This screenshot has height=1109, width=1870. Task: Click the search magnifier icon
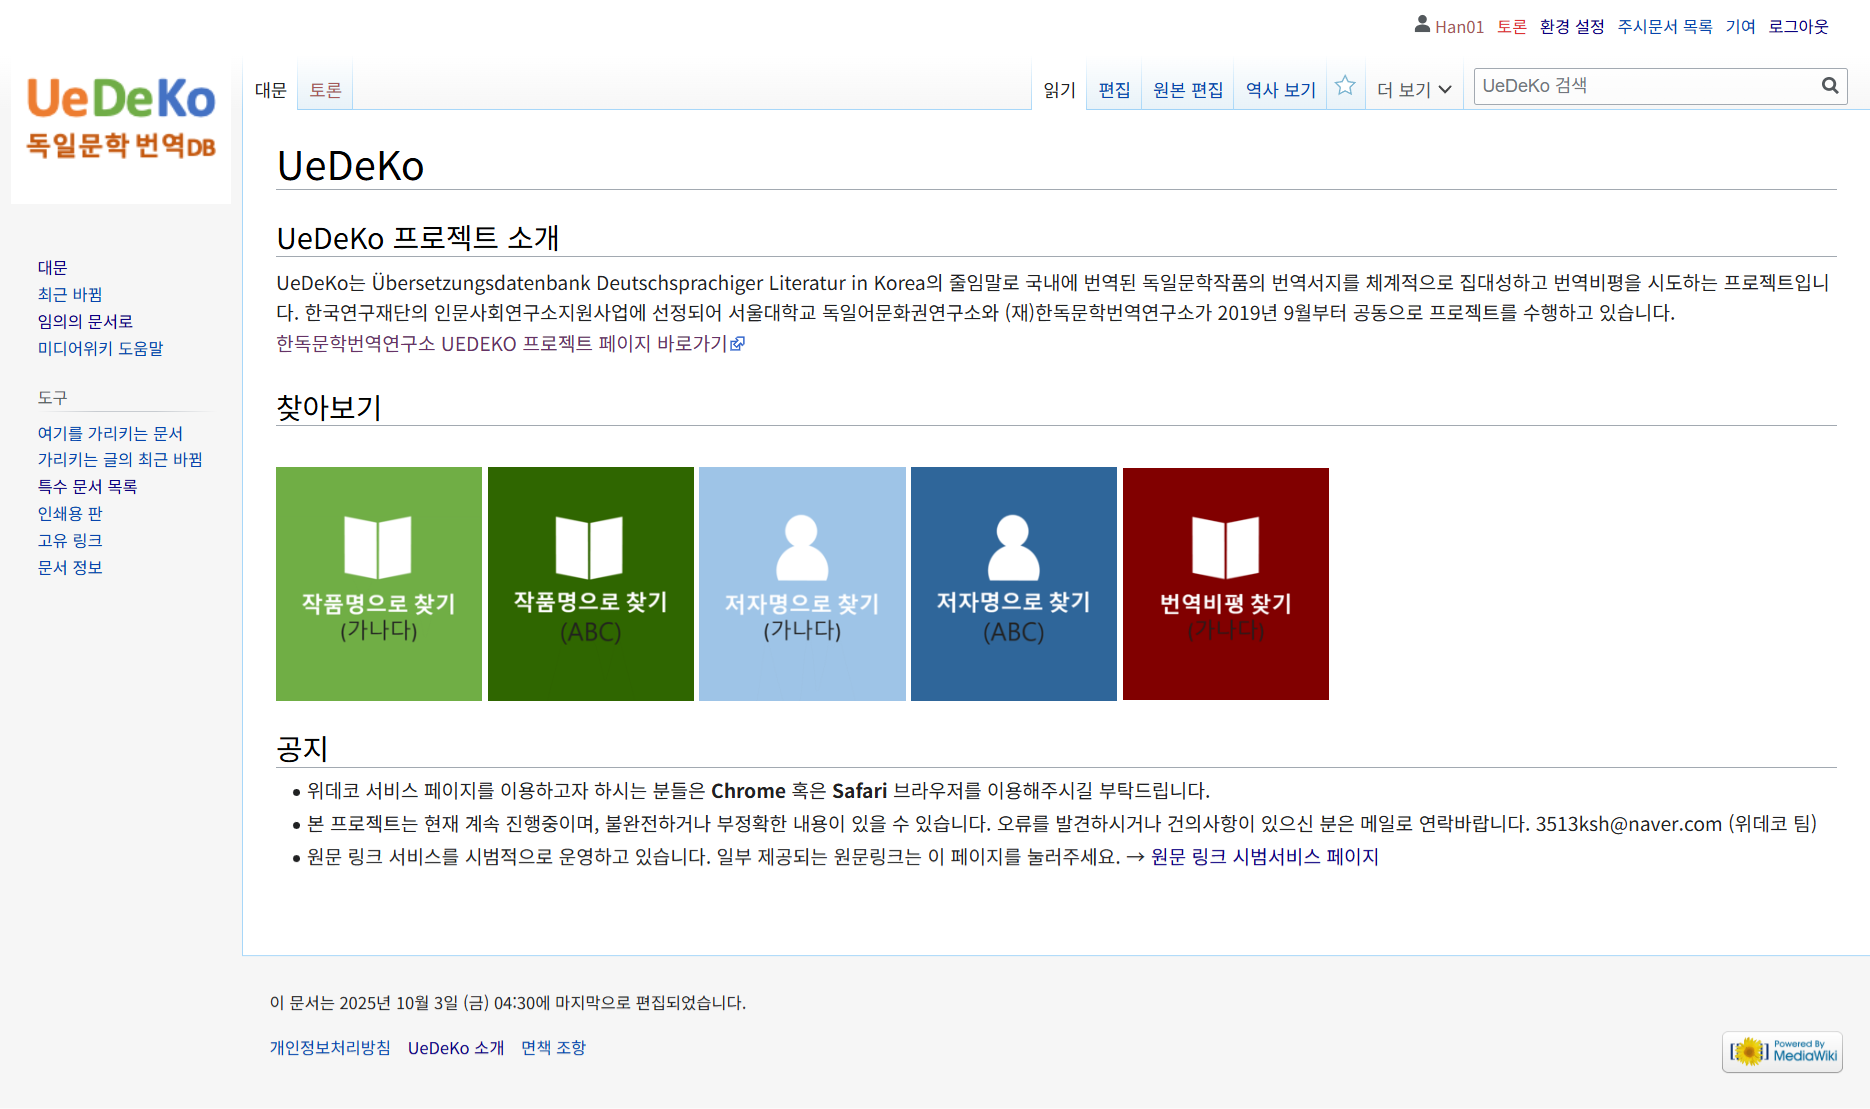[x=1830, y=86]
